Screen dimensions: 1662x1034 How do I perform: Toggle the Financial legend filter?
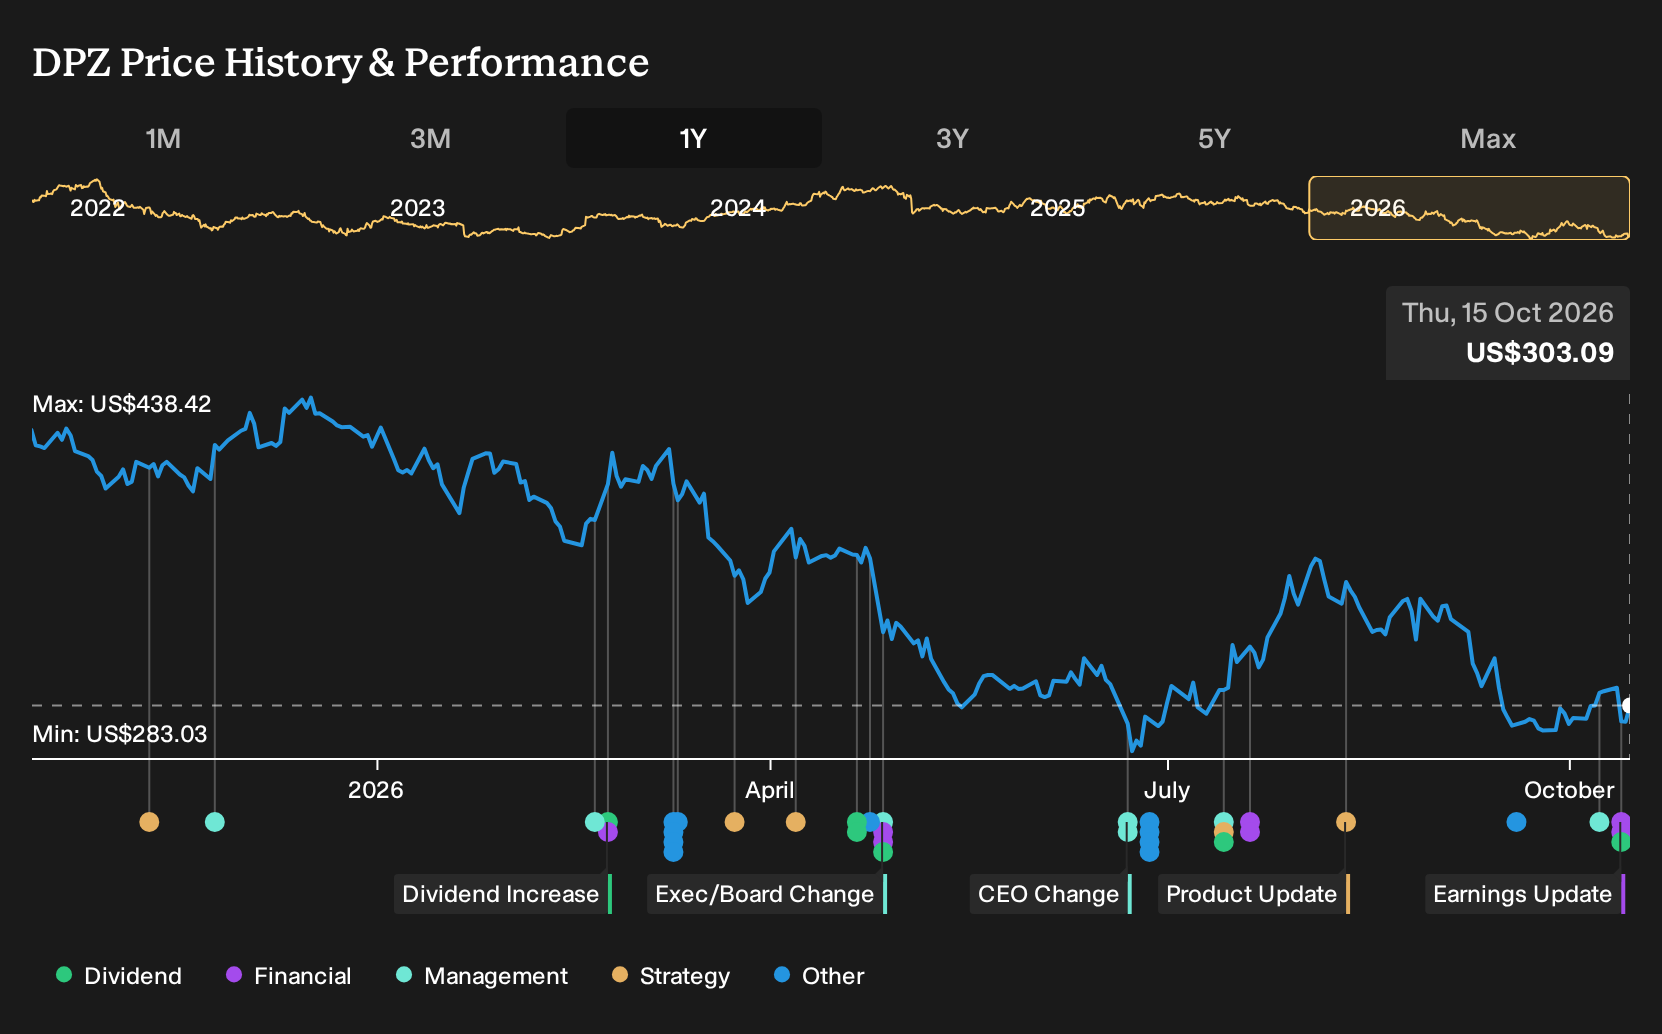point(289,976)
